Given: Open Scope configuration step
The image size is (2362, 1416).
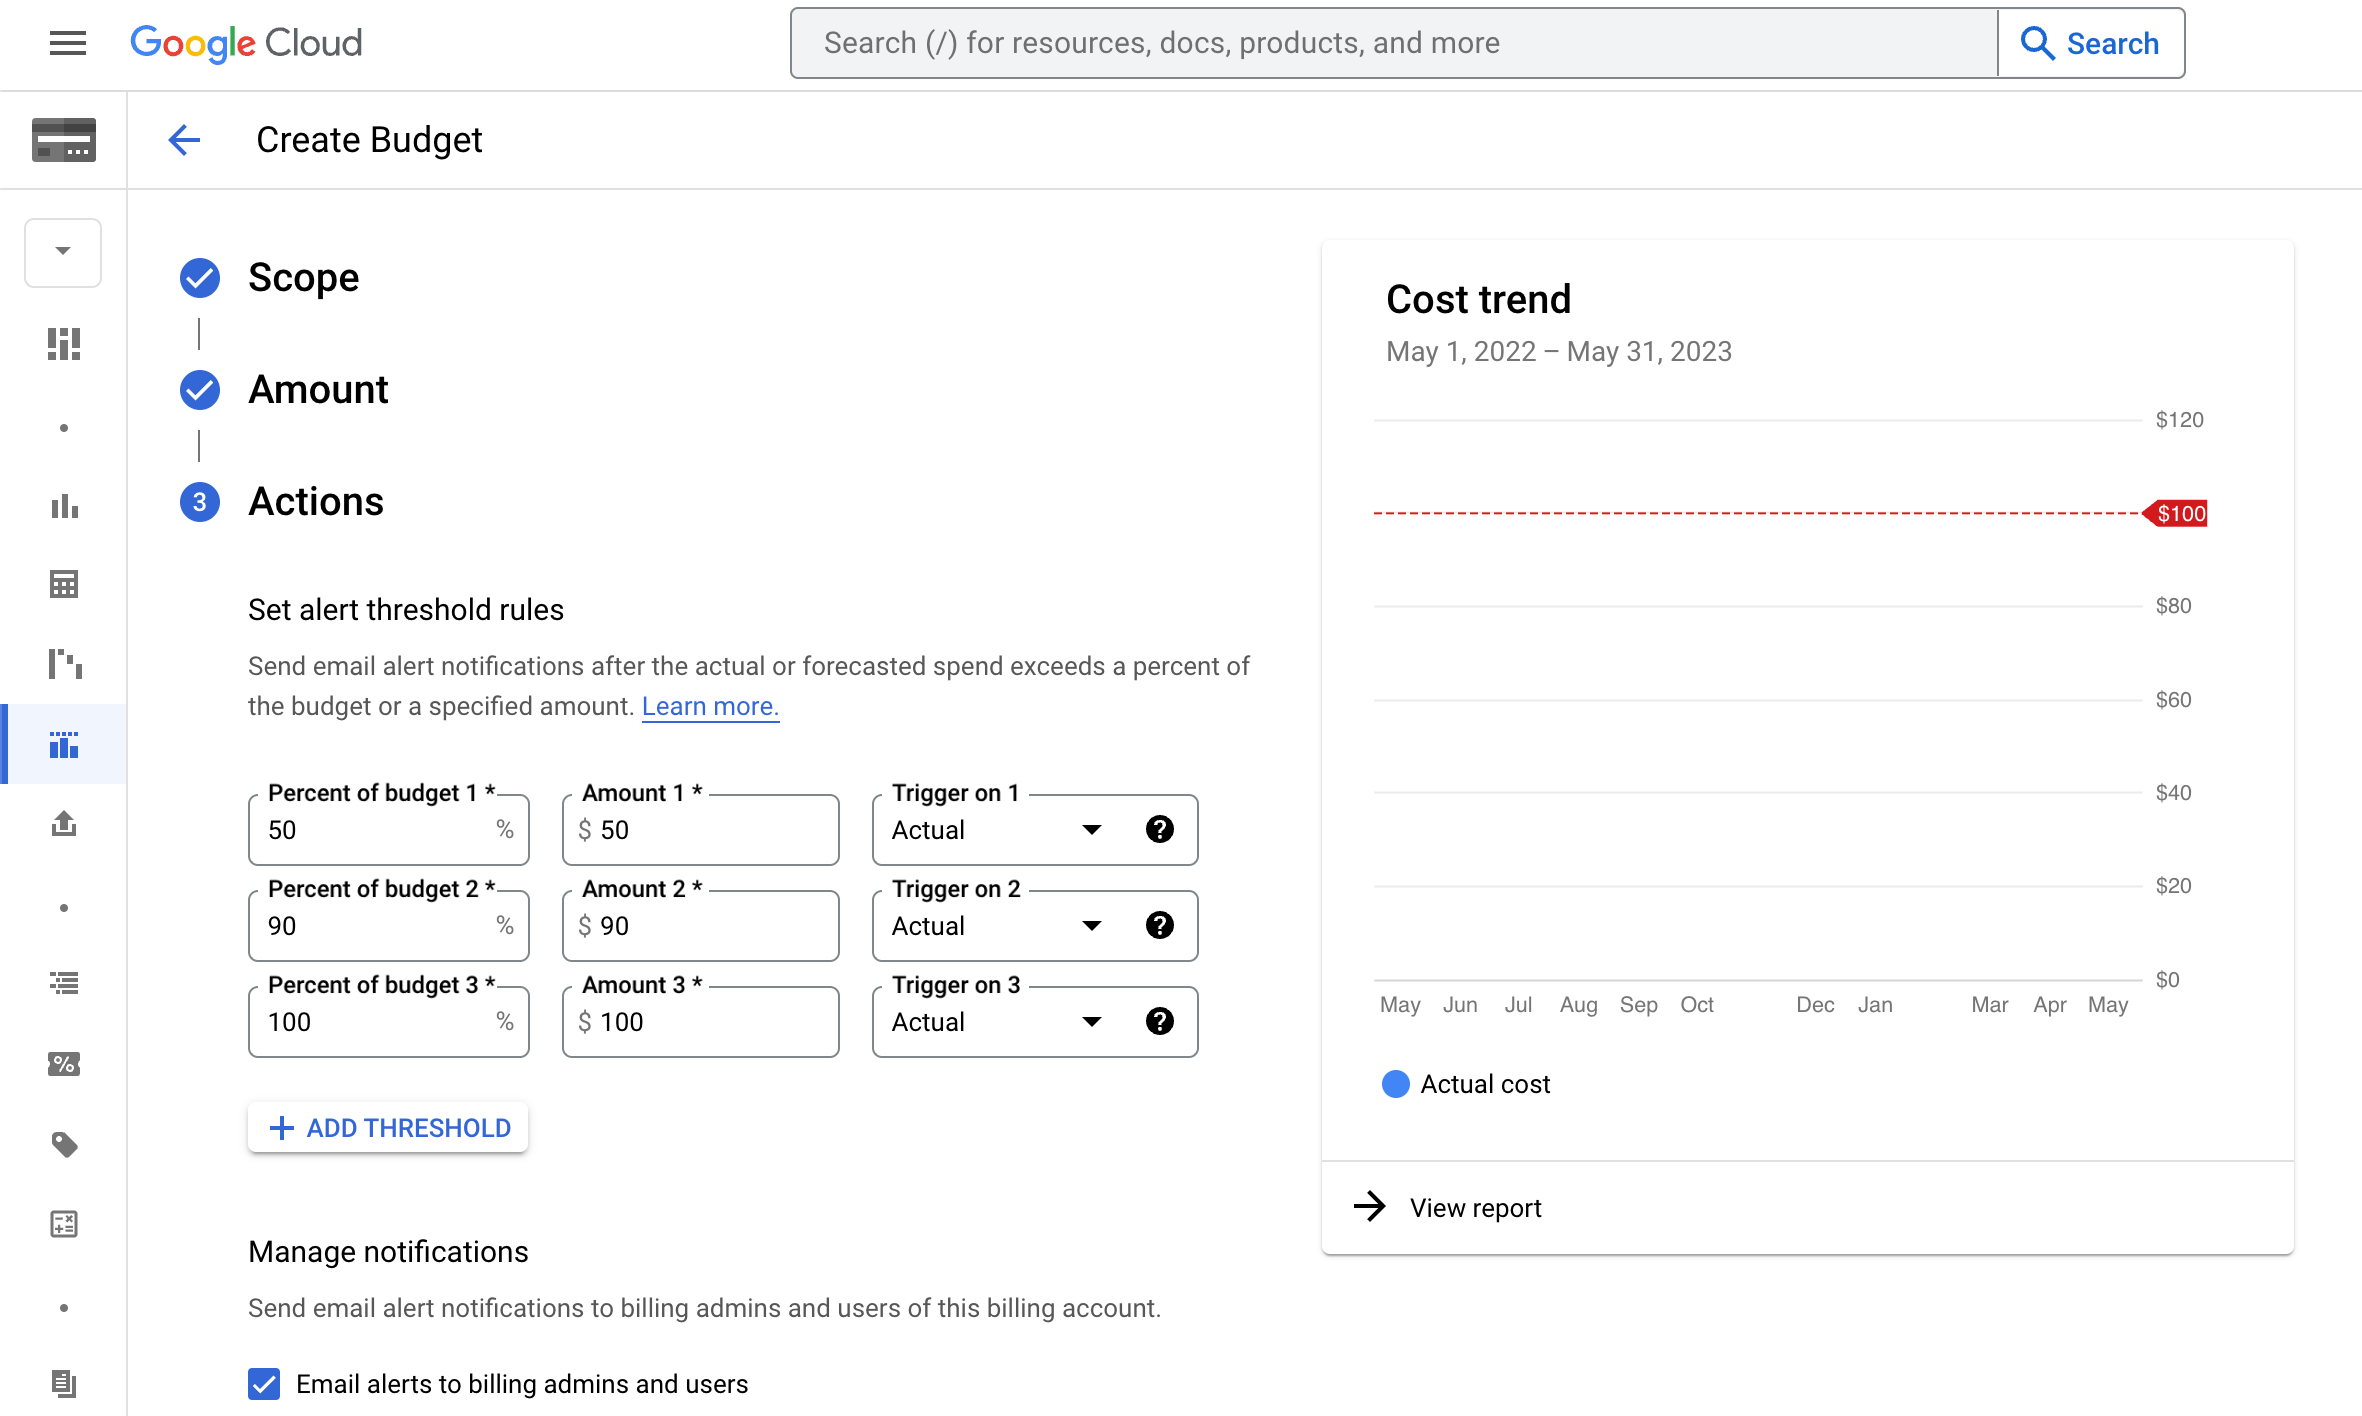Looking at the screenshot, I should (x=303, y=278).
